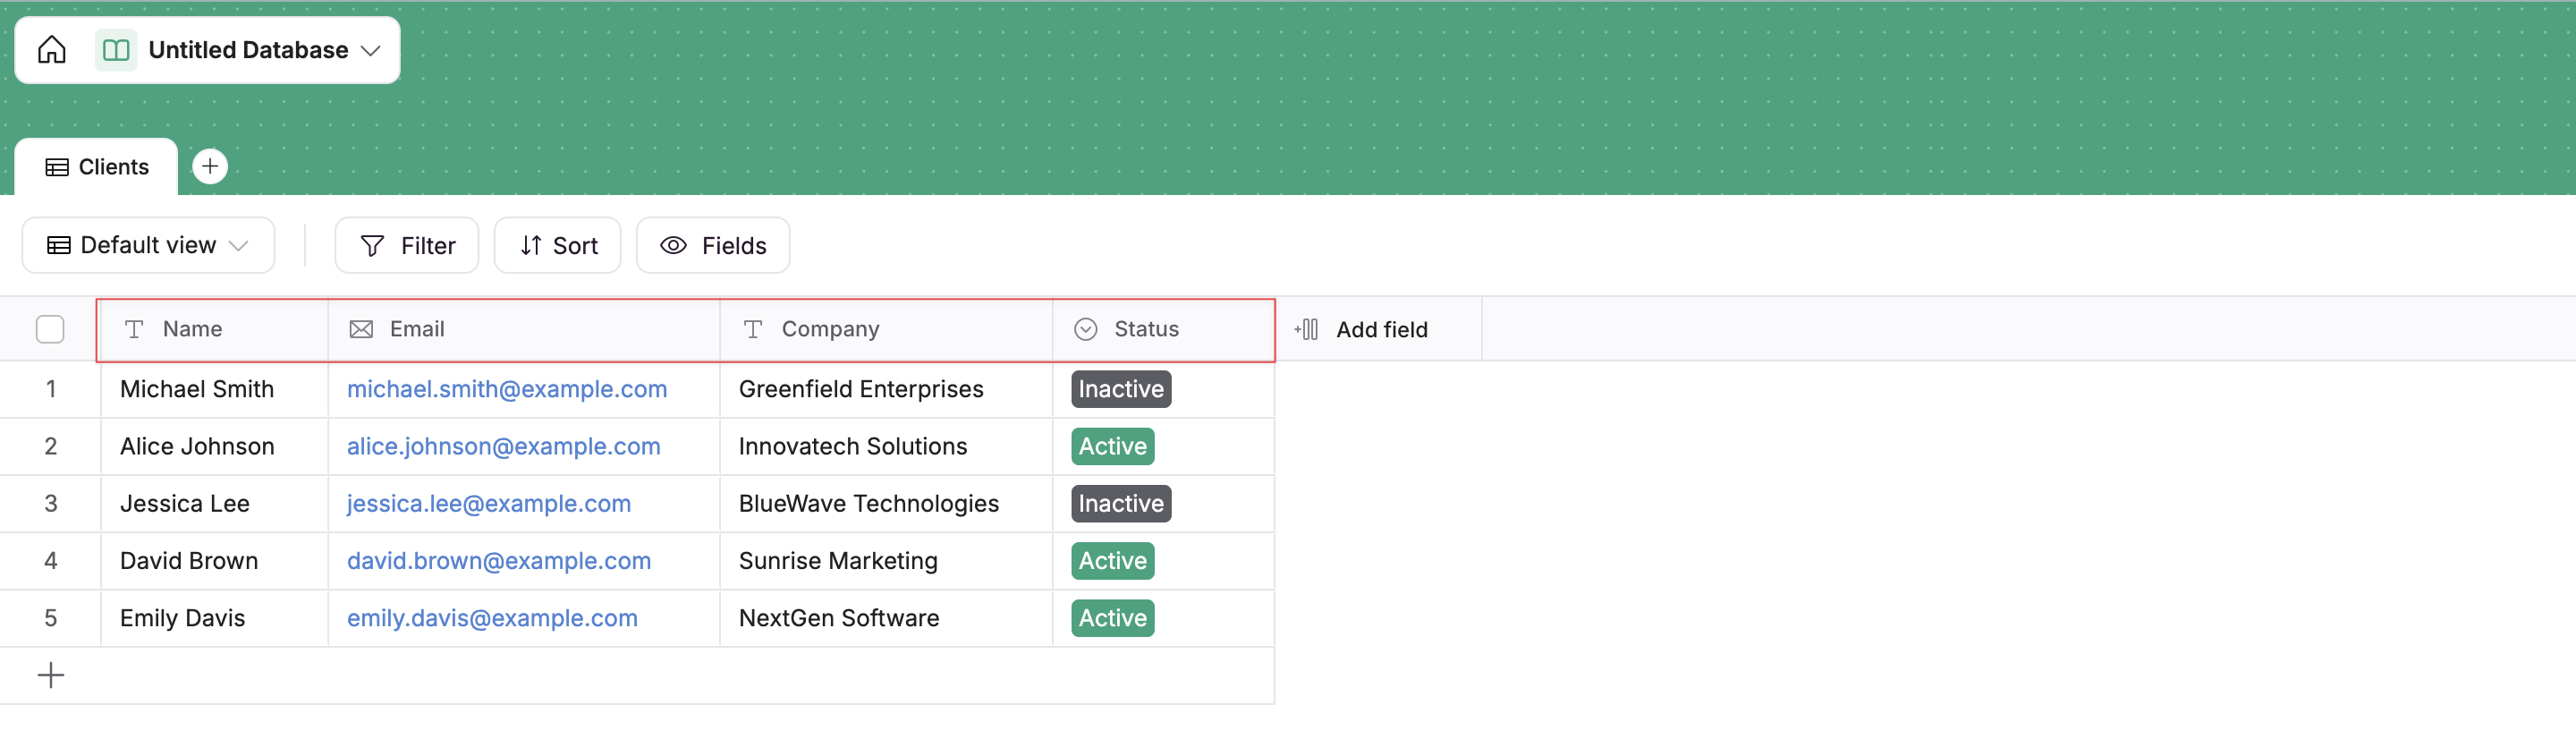Click the text-type icon beside Company

pyautogui.click(x=753, y=329)
